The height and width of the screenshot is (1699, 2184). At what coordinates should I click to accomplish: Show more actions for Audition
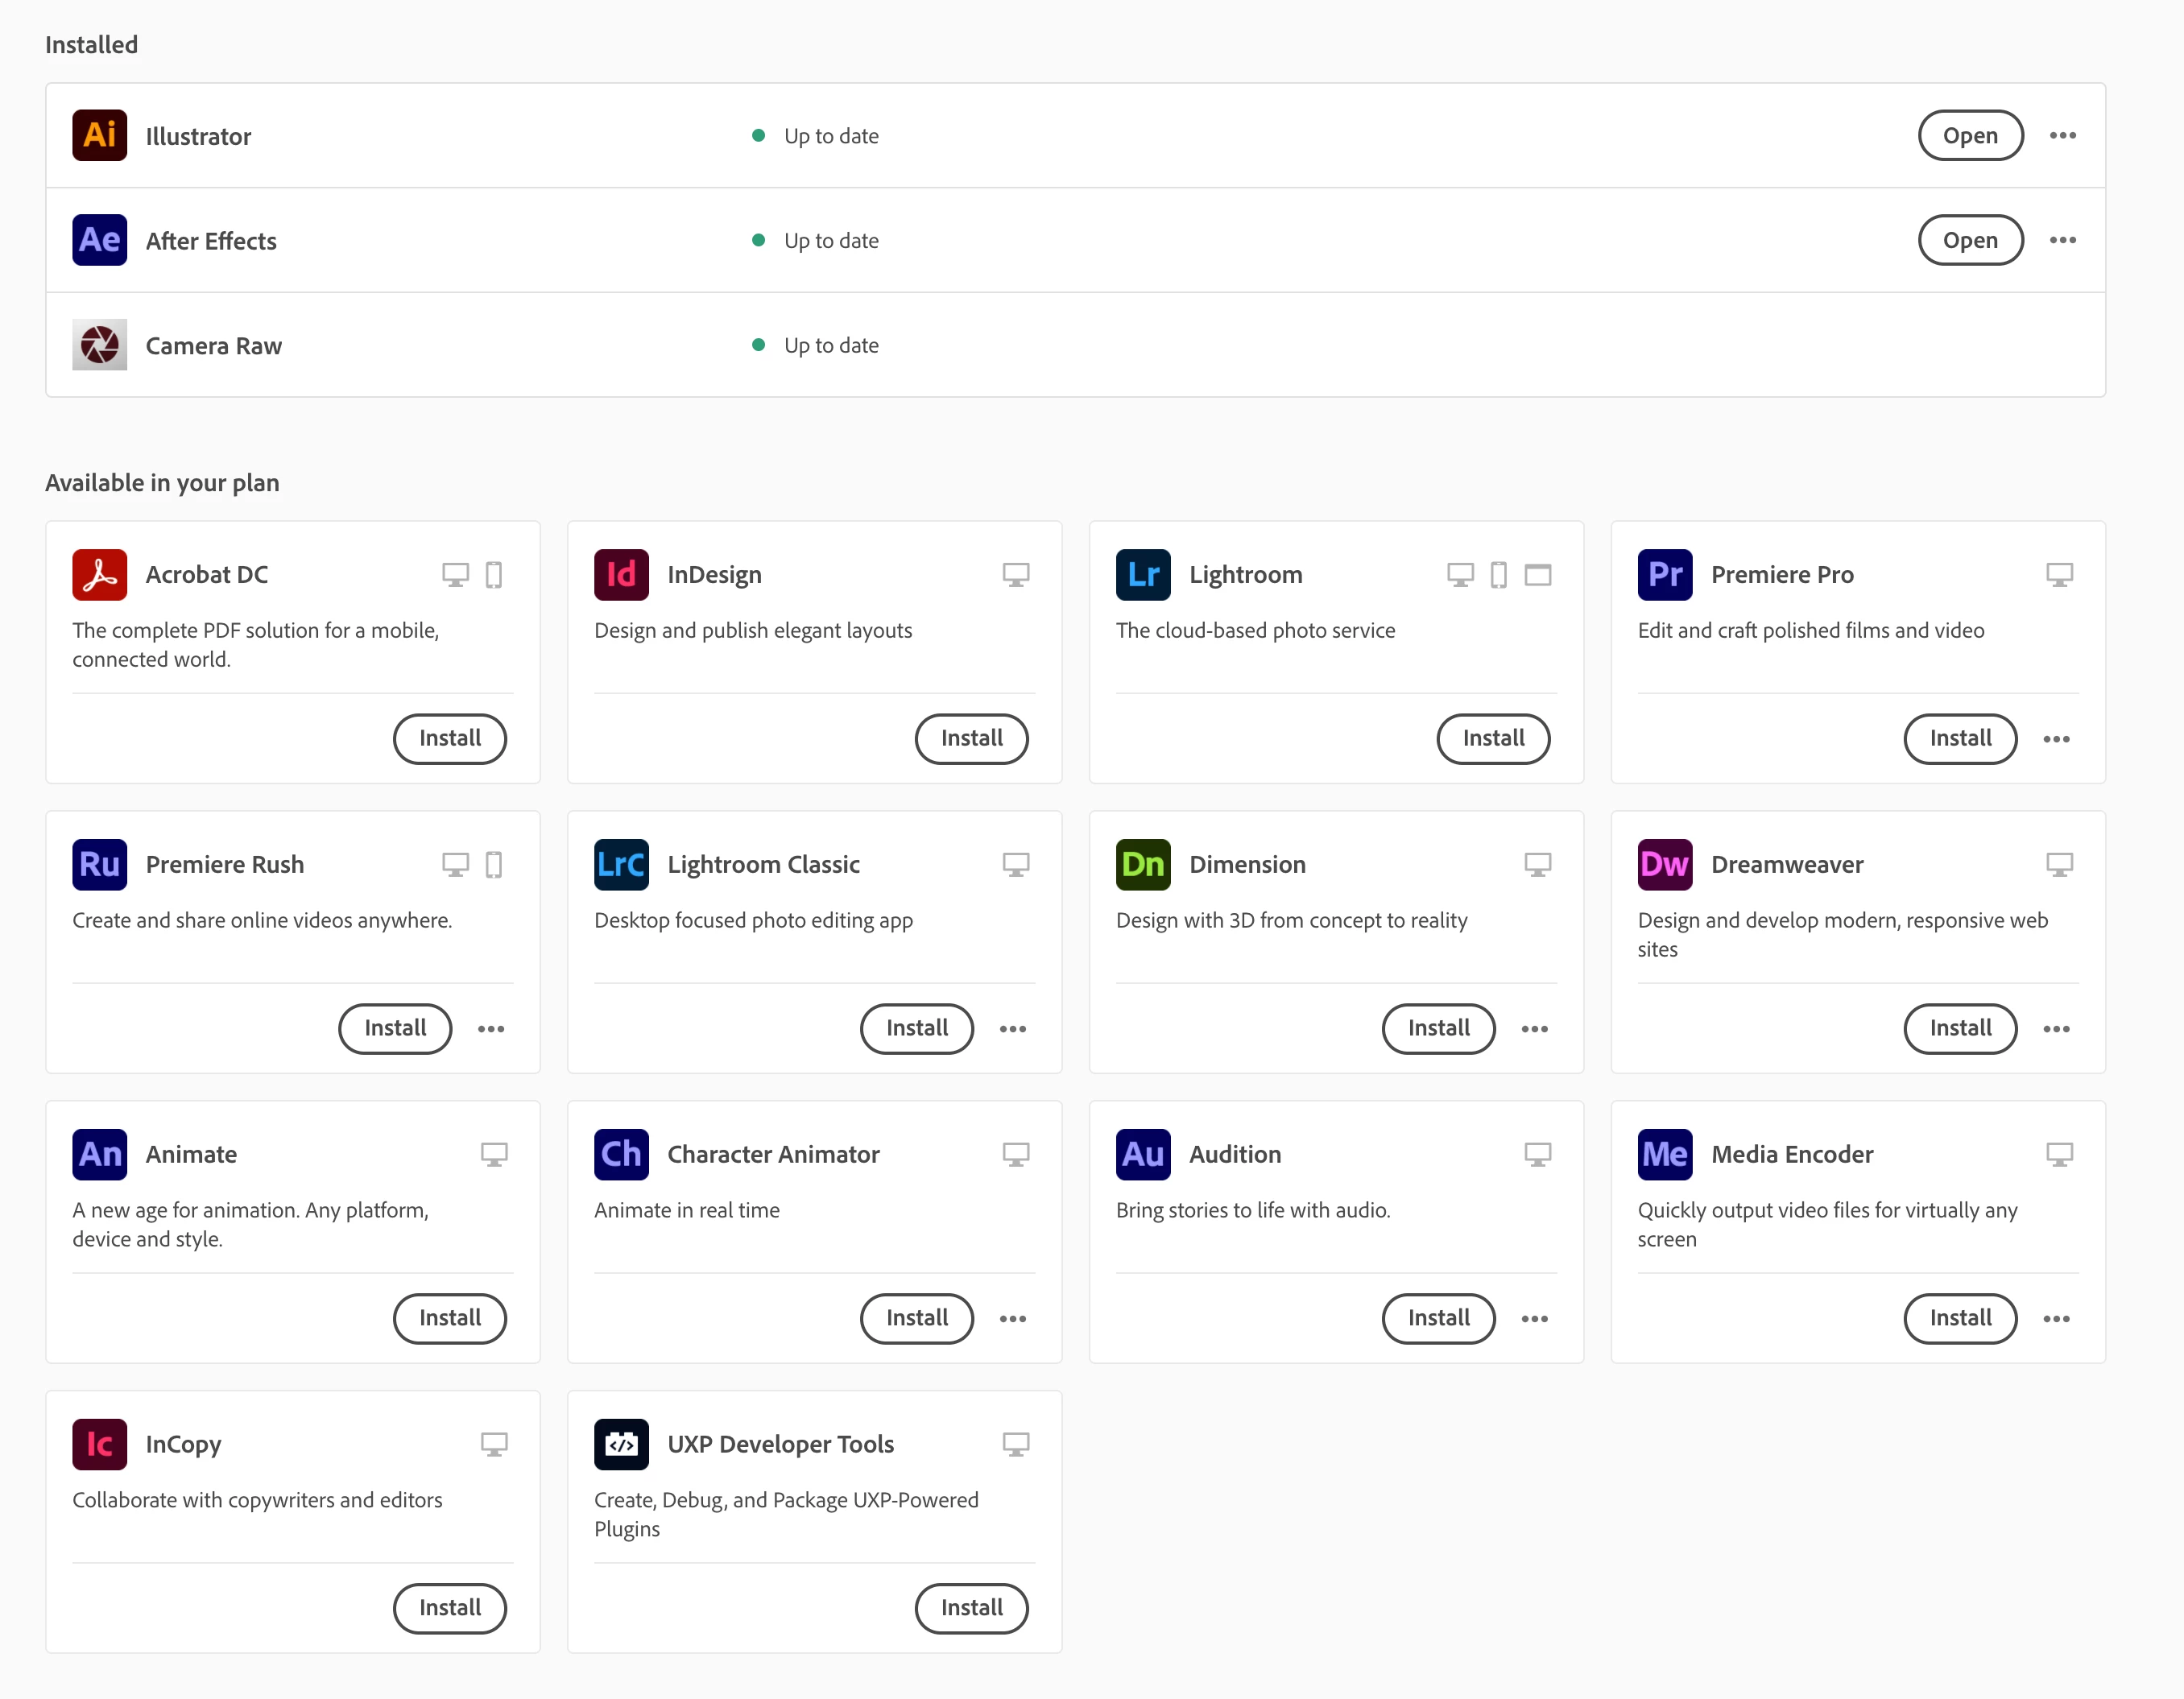point(1535,1319)
